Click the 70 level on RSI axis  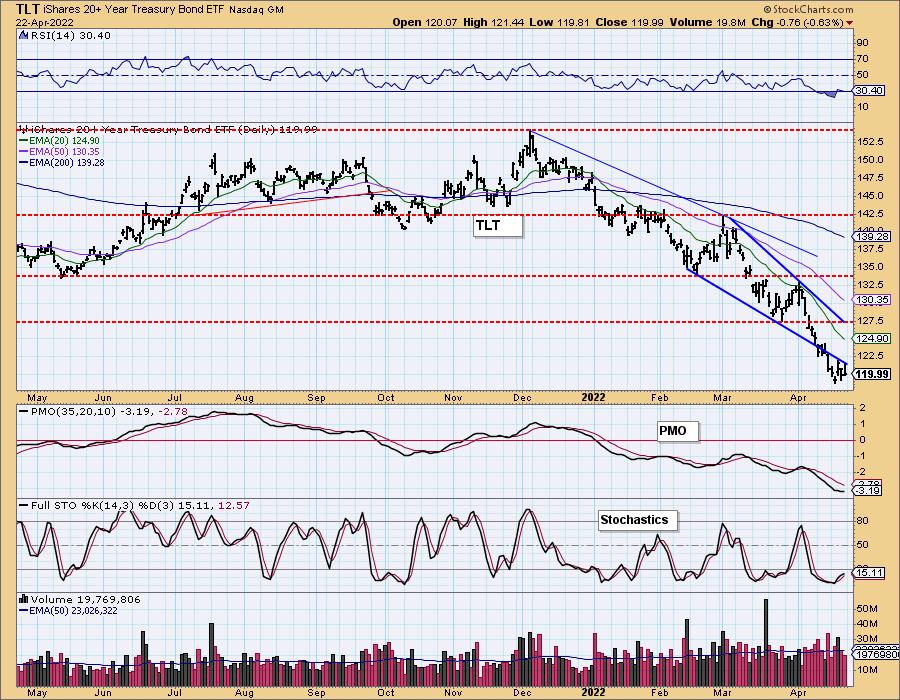click(862, 59)
